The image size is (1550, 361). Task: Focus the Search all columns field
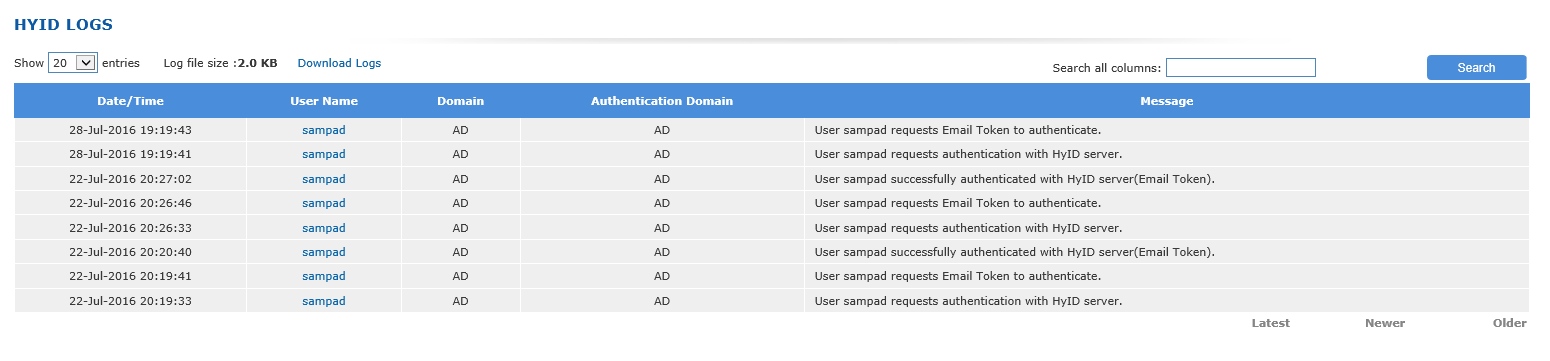click(1240, 67)
